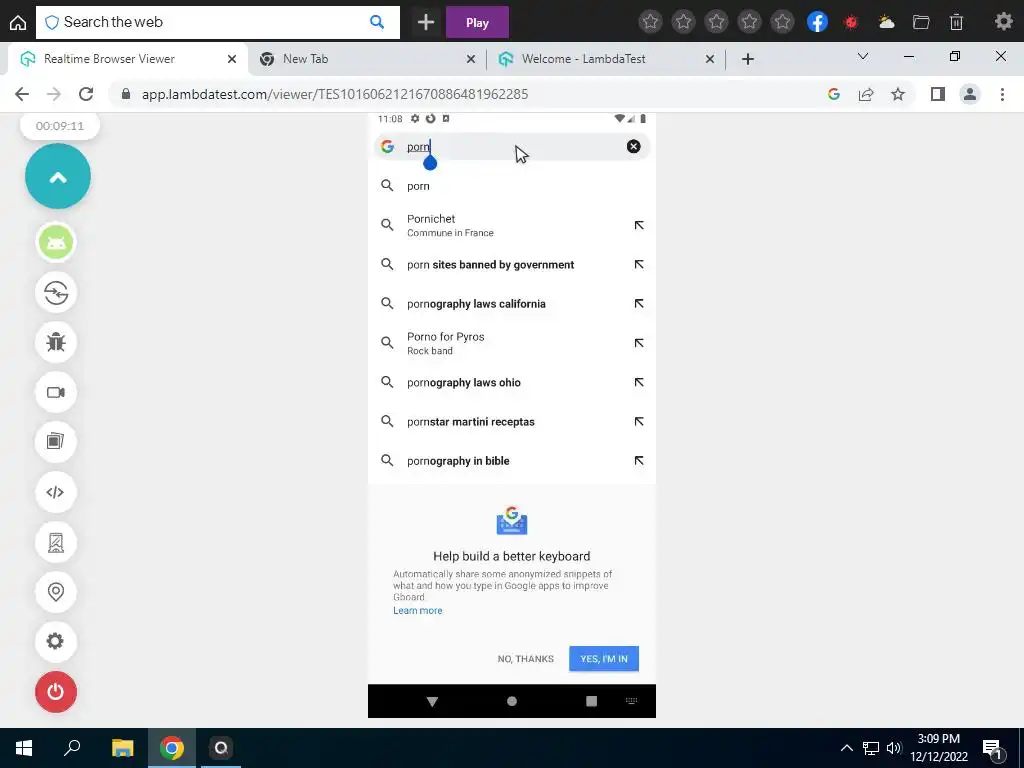
Task: Select the 'porn' search suggestion row
Action: pos(512,186)
